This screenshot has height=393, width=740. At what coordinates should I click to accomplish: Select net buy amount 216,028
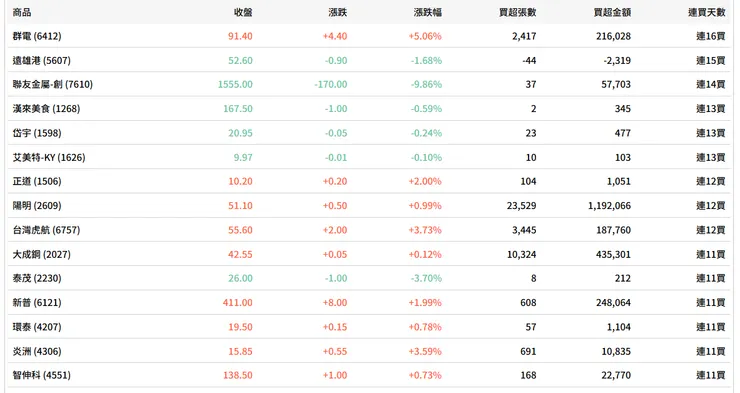click(x=614, y=36)
